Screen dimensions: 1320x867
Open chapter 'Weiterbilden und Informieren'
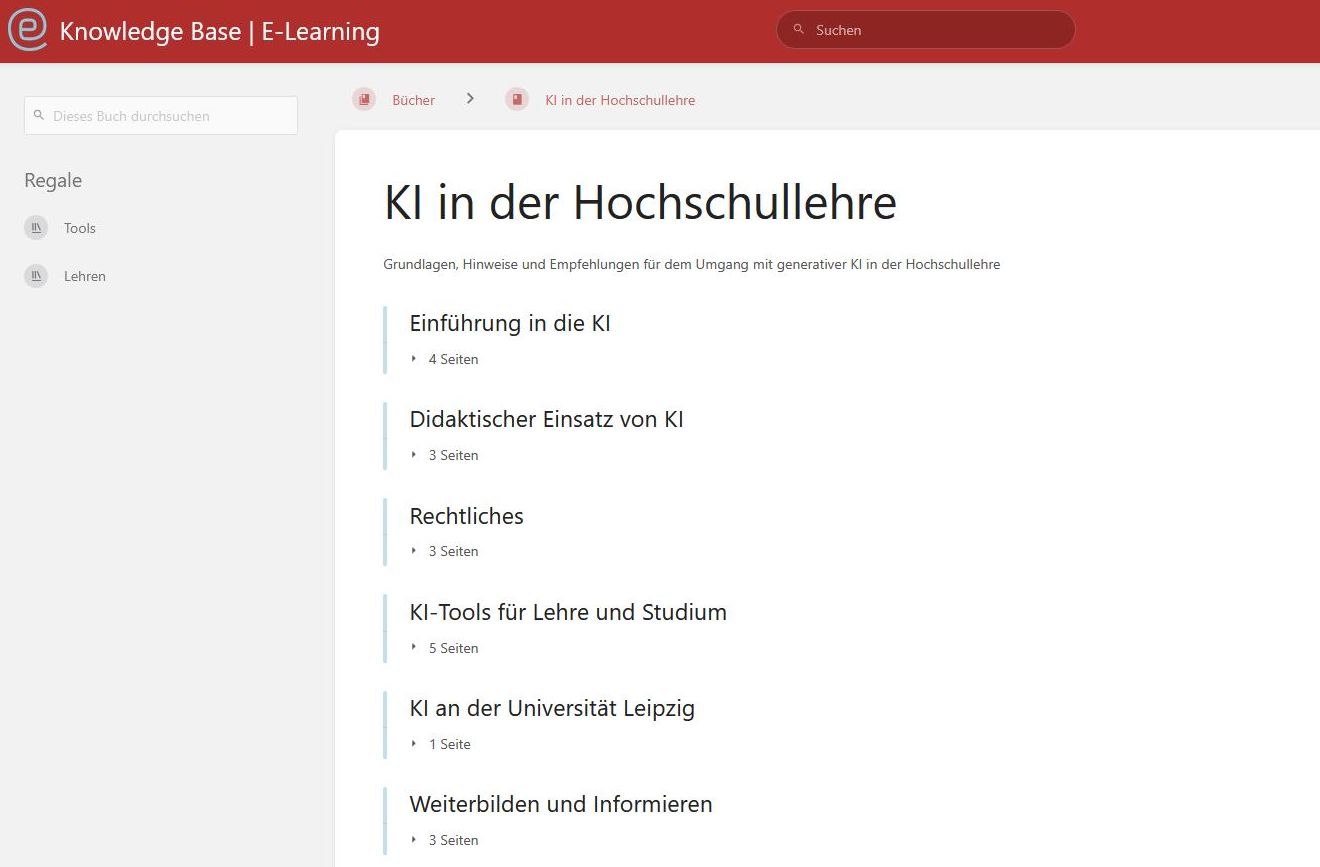pyautogui.click(x=561, y=804)
